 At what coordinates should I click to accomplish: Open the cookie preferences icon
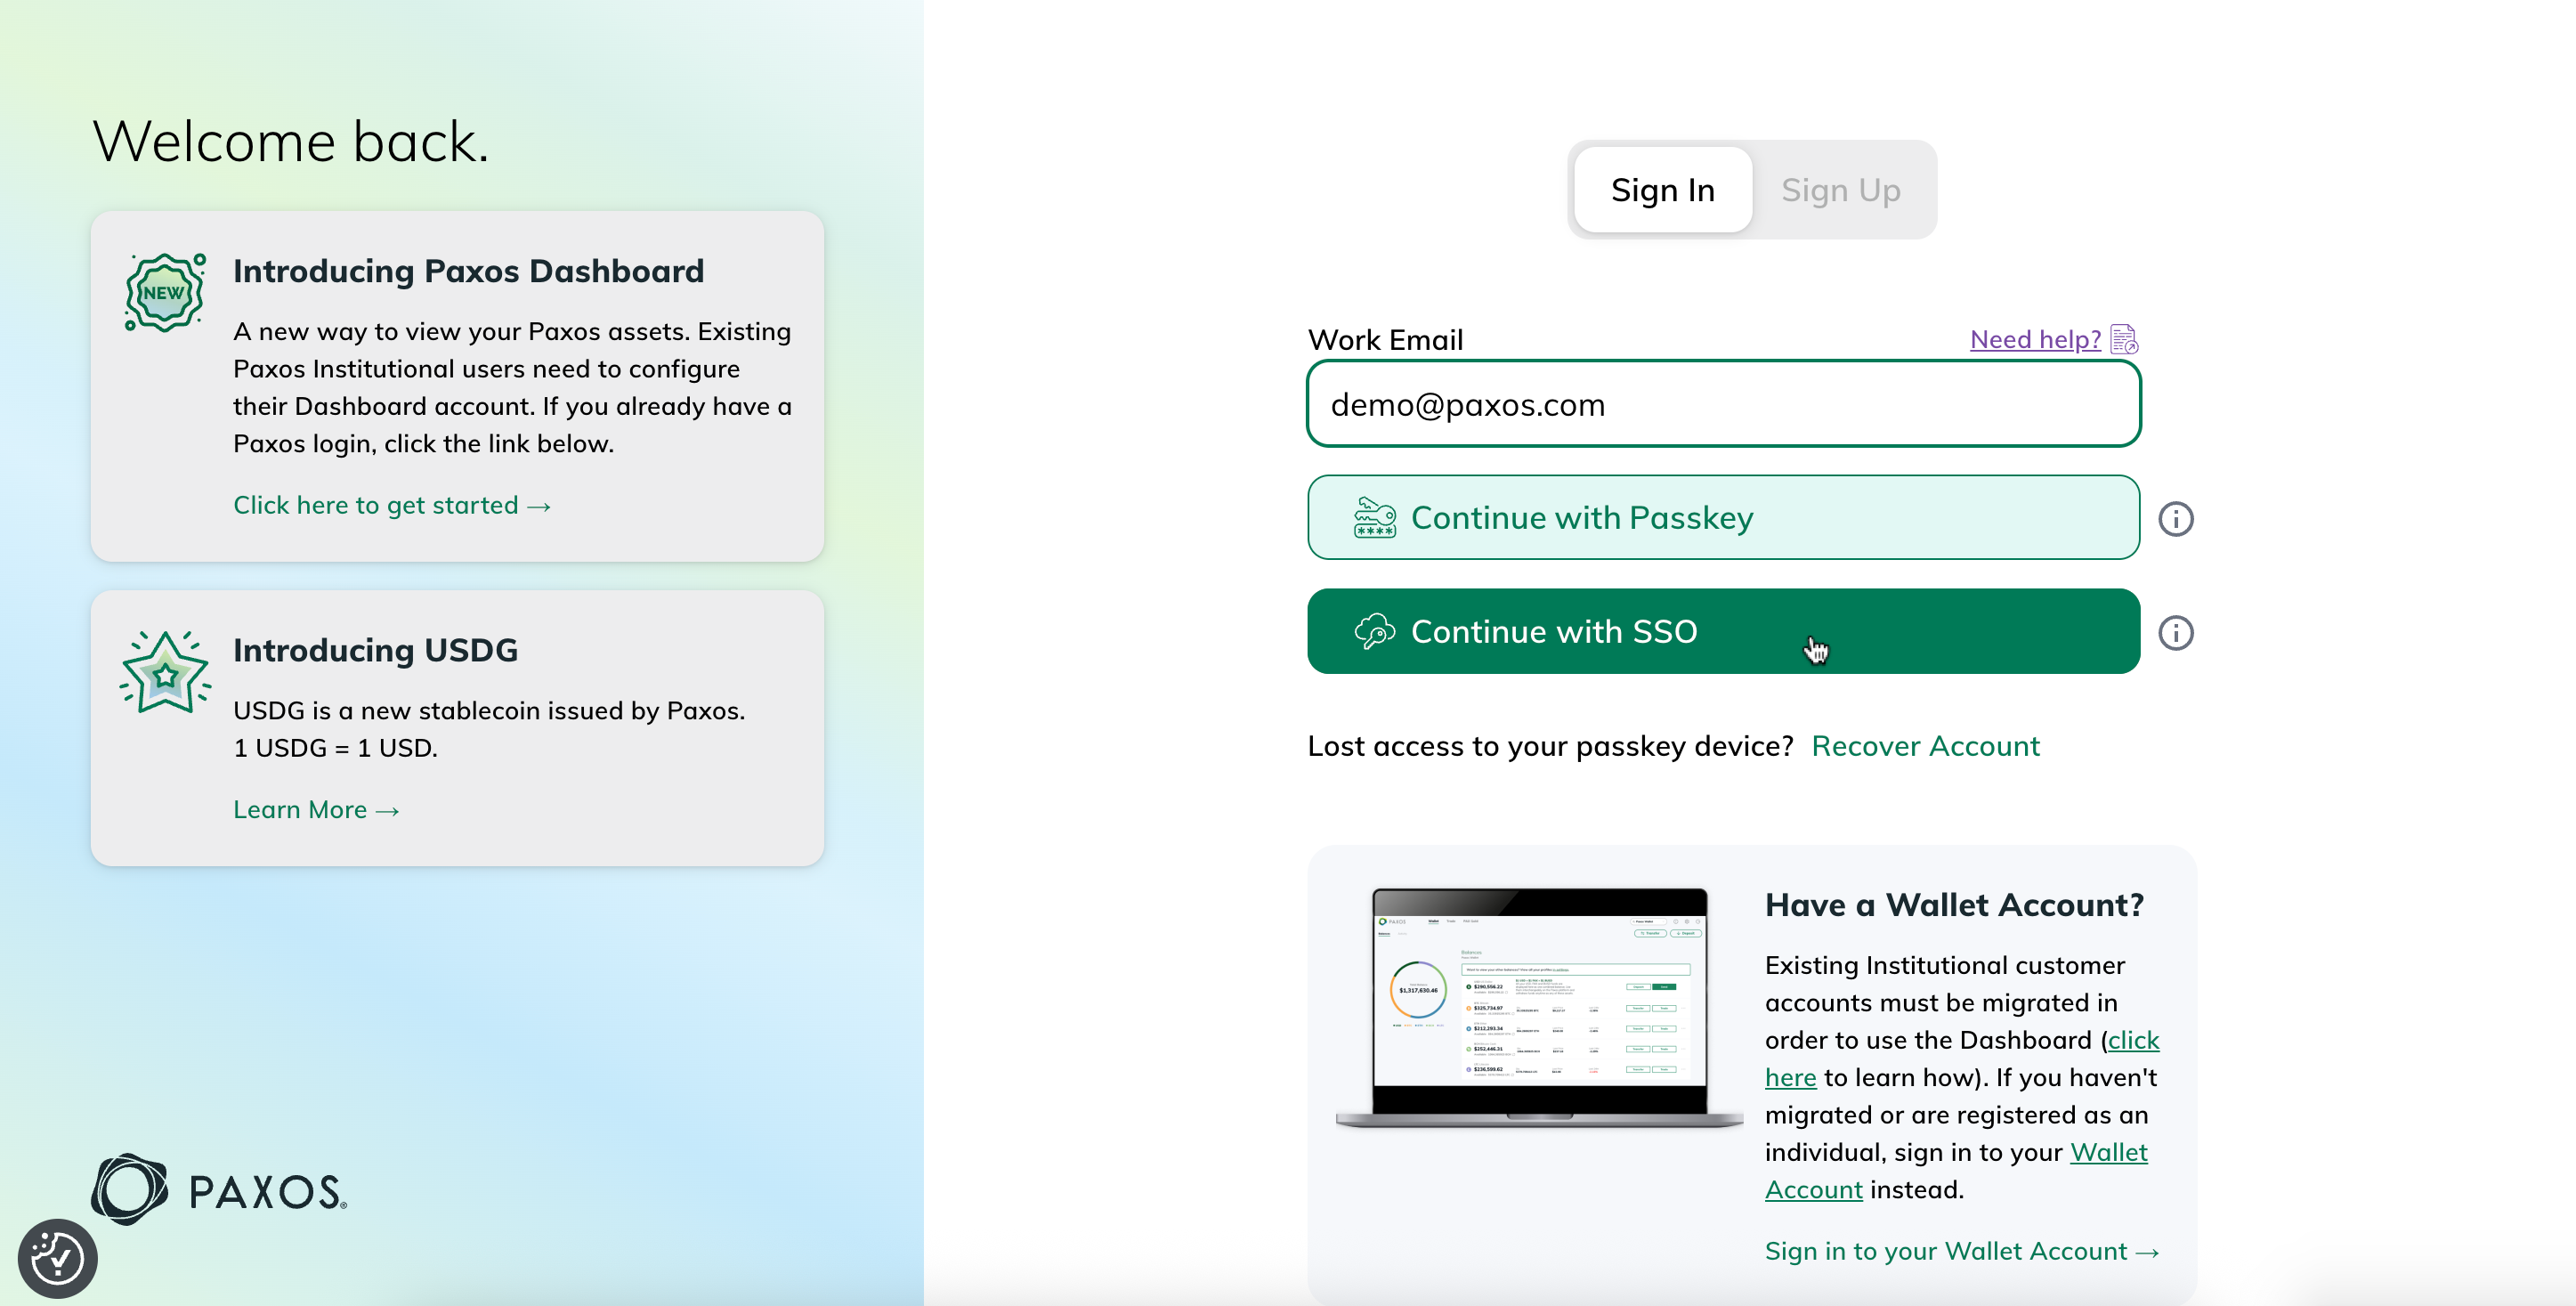[57, 1258]
